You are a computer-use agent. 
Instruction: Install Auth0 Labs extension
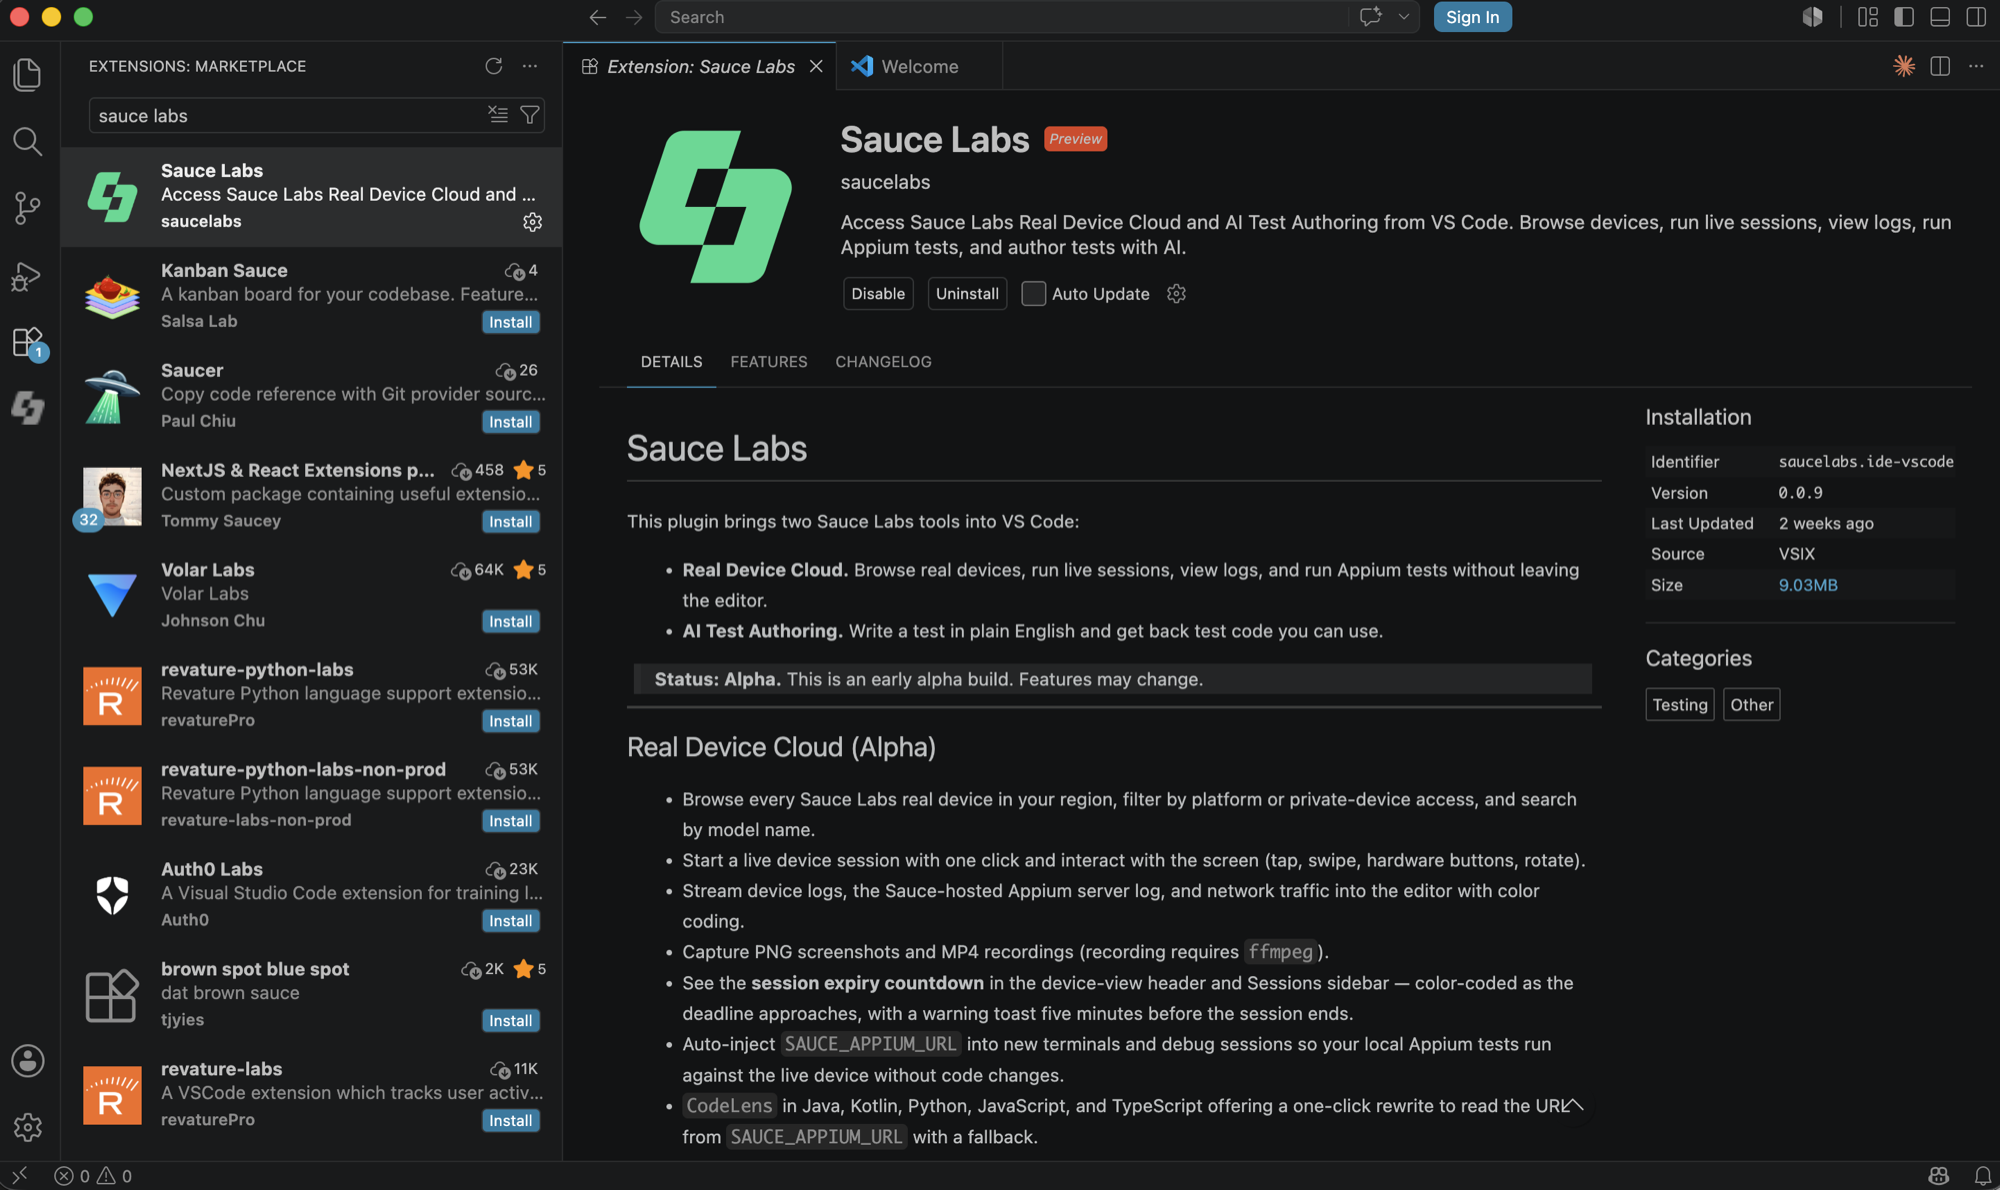(x=510, y=921)
